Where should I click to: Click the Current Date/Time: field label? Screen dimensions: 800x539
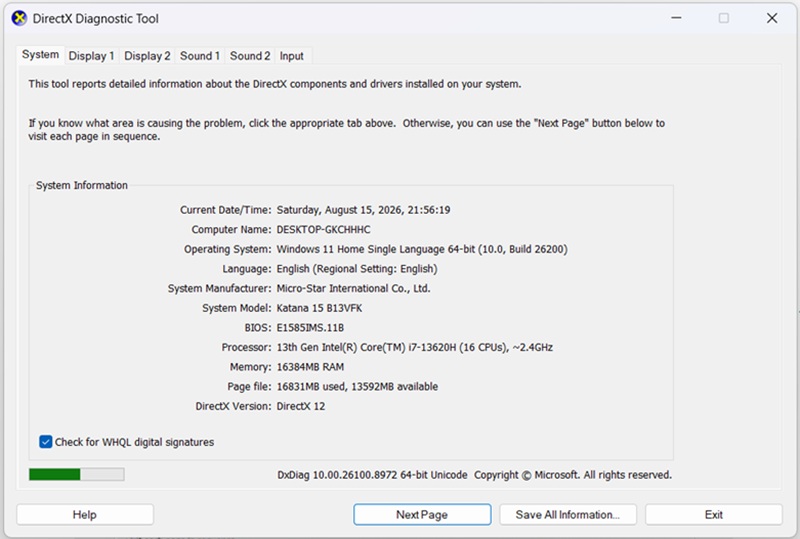pos(226,210)
